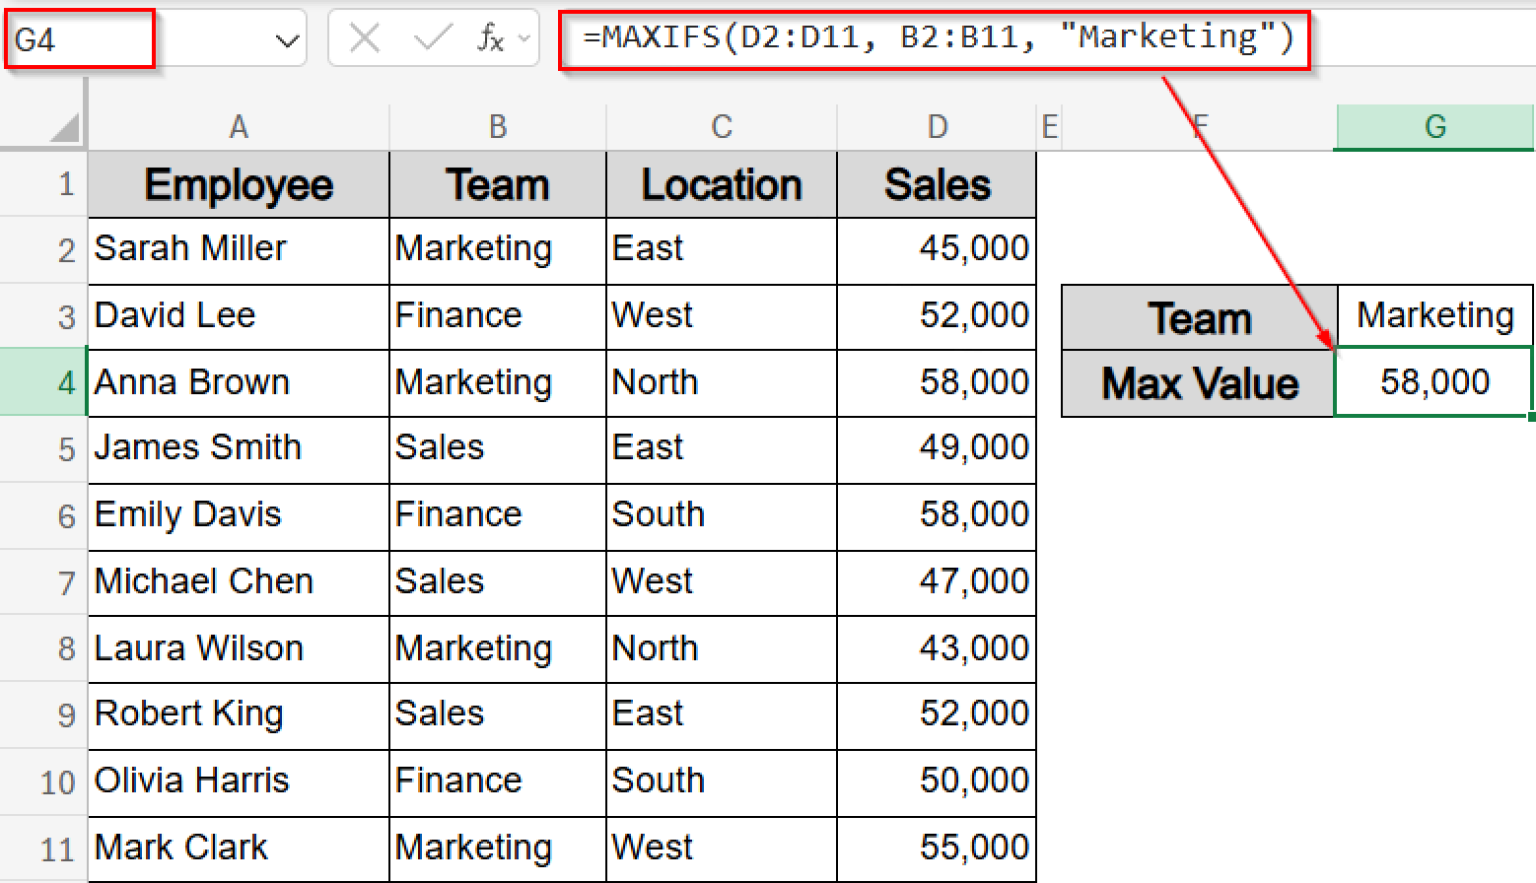Select row 1 header row number
The width and height of the screenshot is (1536, 883).
pyautogui.click(x=64, y=184)
